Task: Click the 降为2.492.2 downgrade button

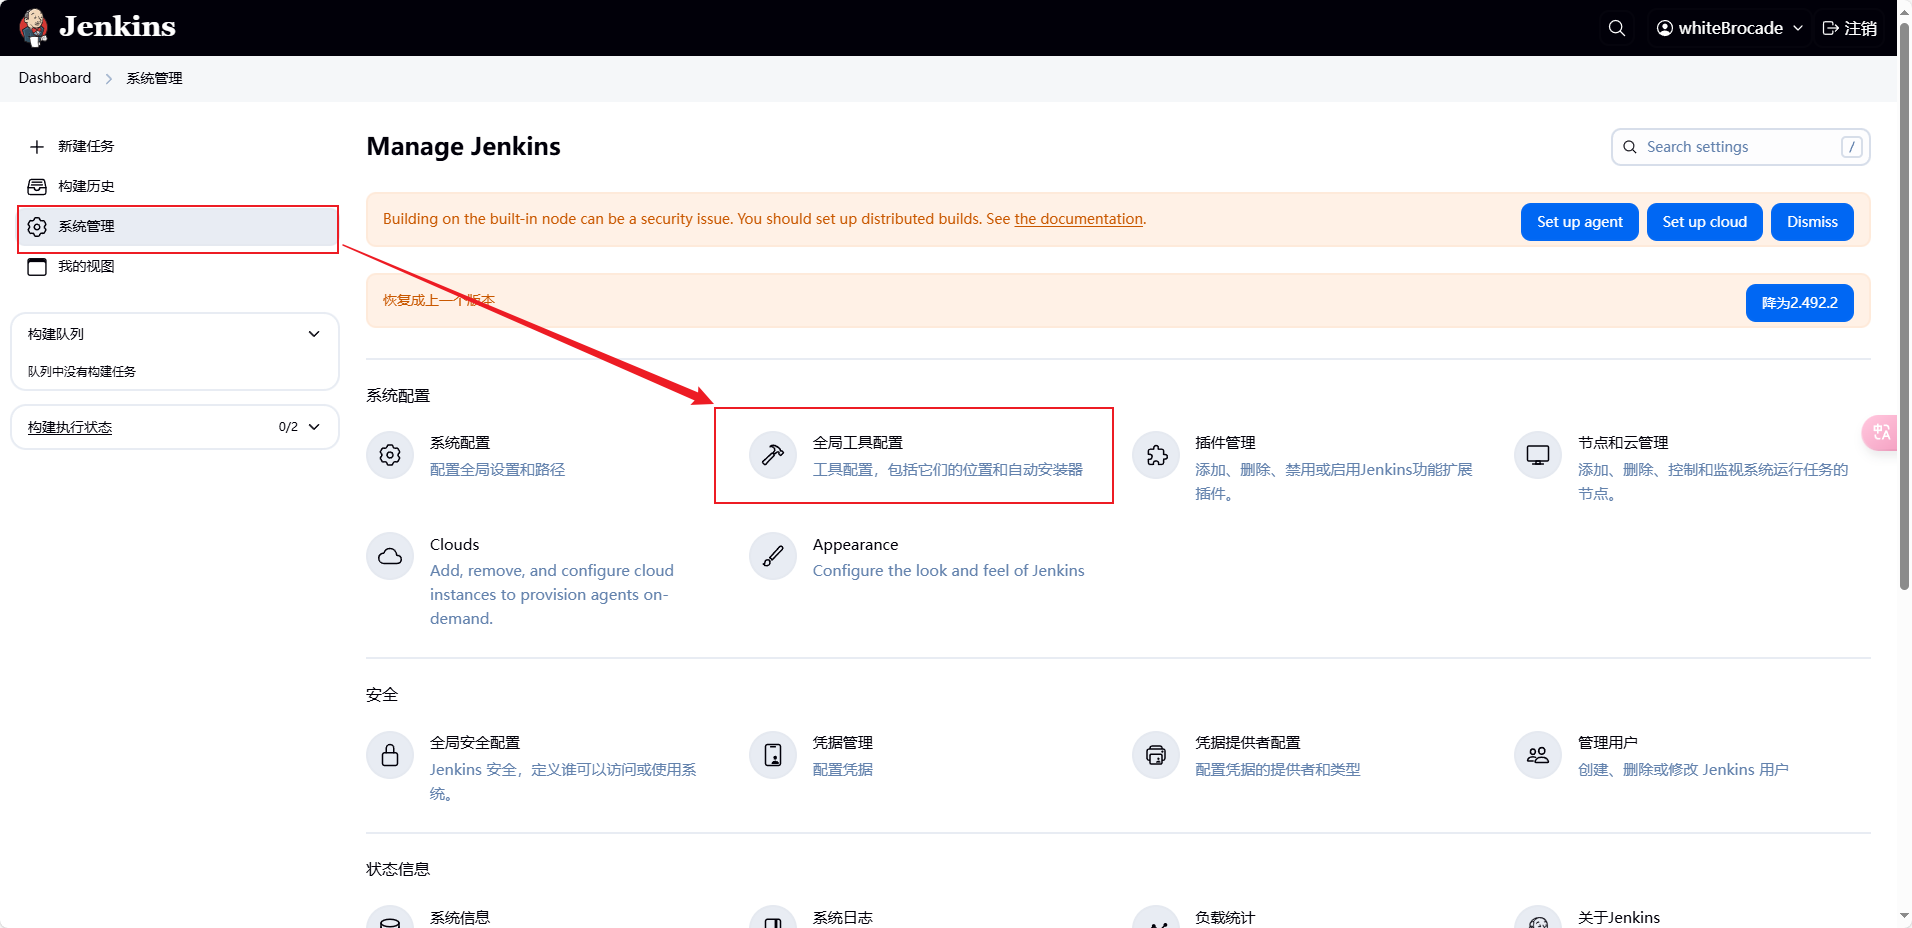Action: [1800, 303]
